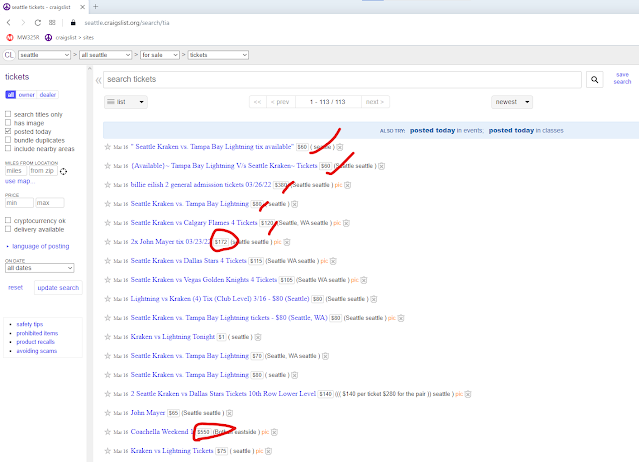639x462 pixels.
Task: Hide the Coachella Weekend listing
Action: pos(274,432)
